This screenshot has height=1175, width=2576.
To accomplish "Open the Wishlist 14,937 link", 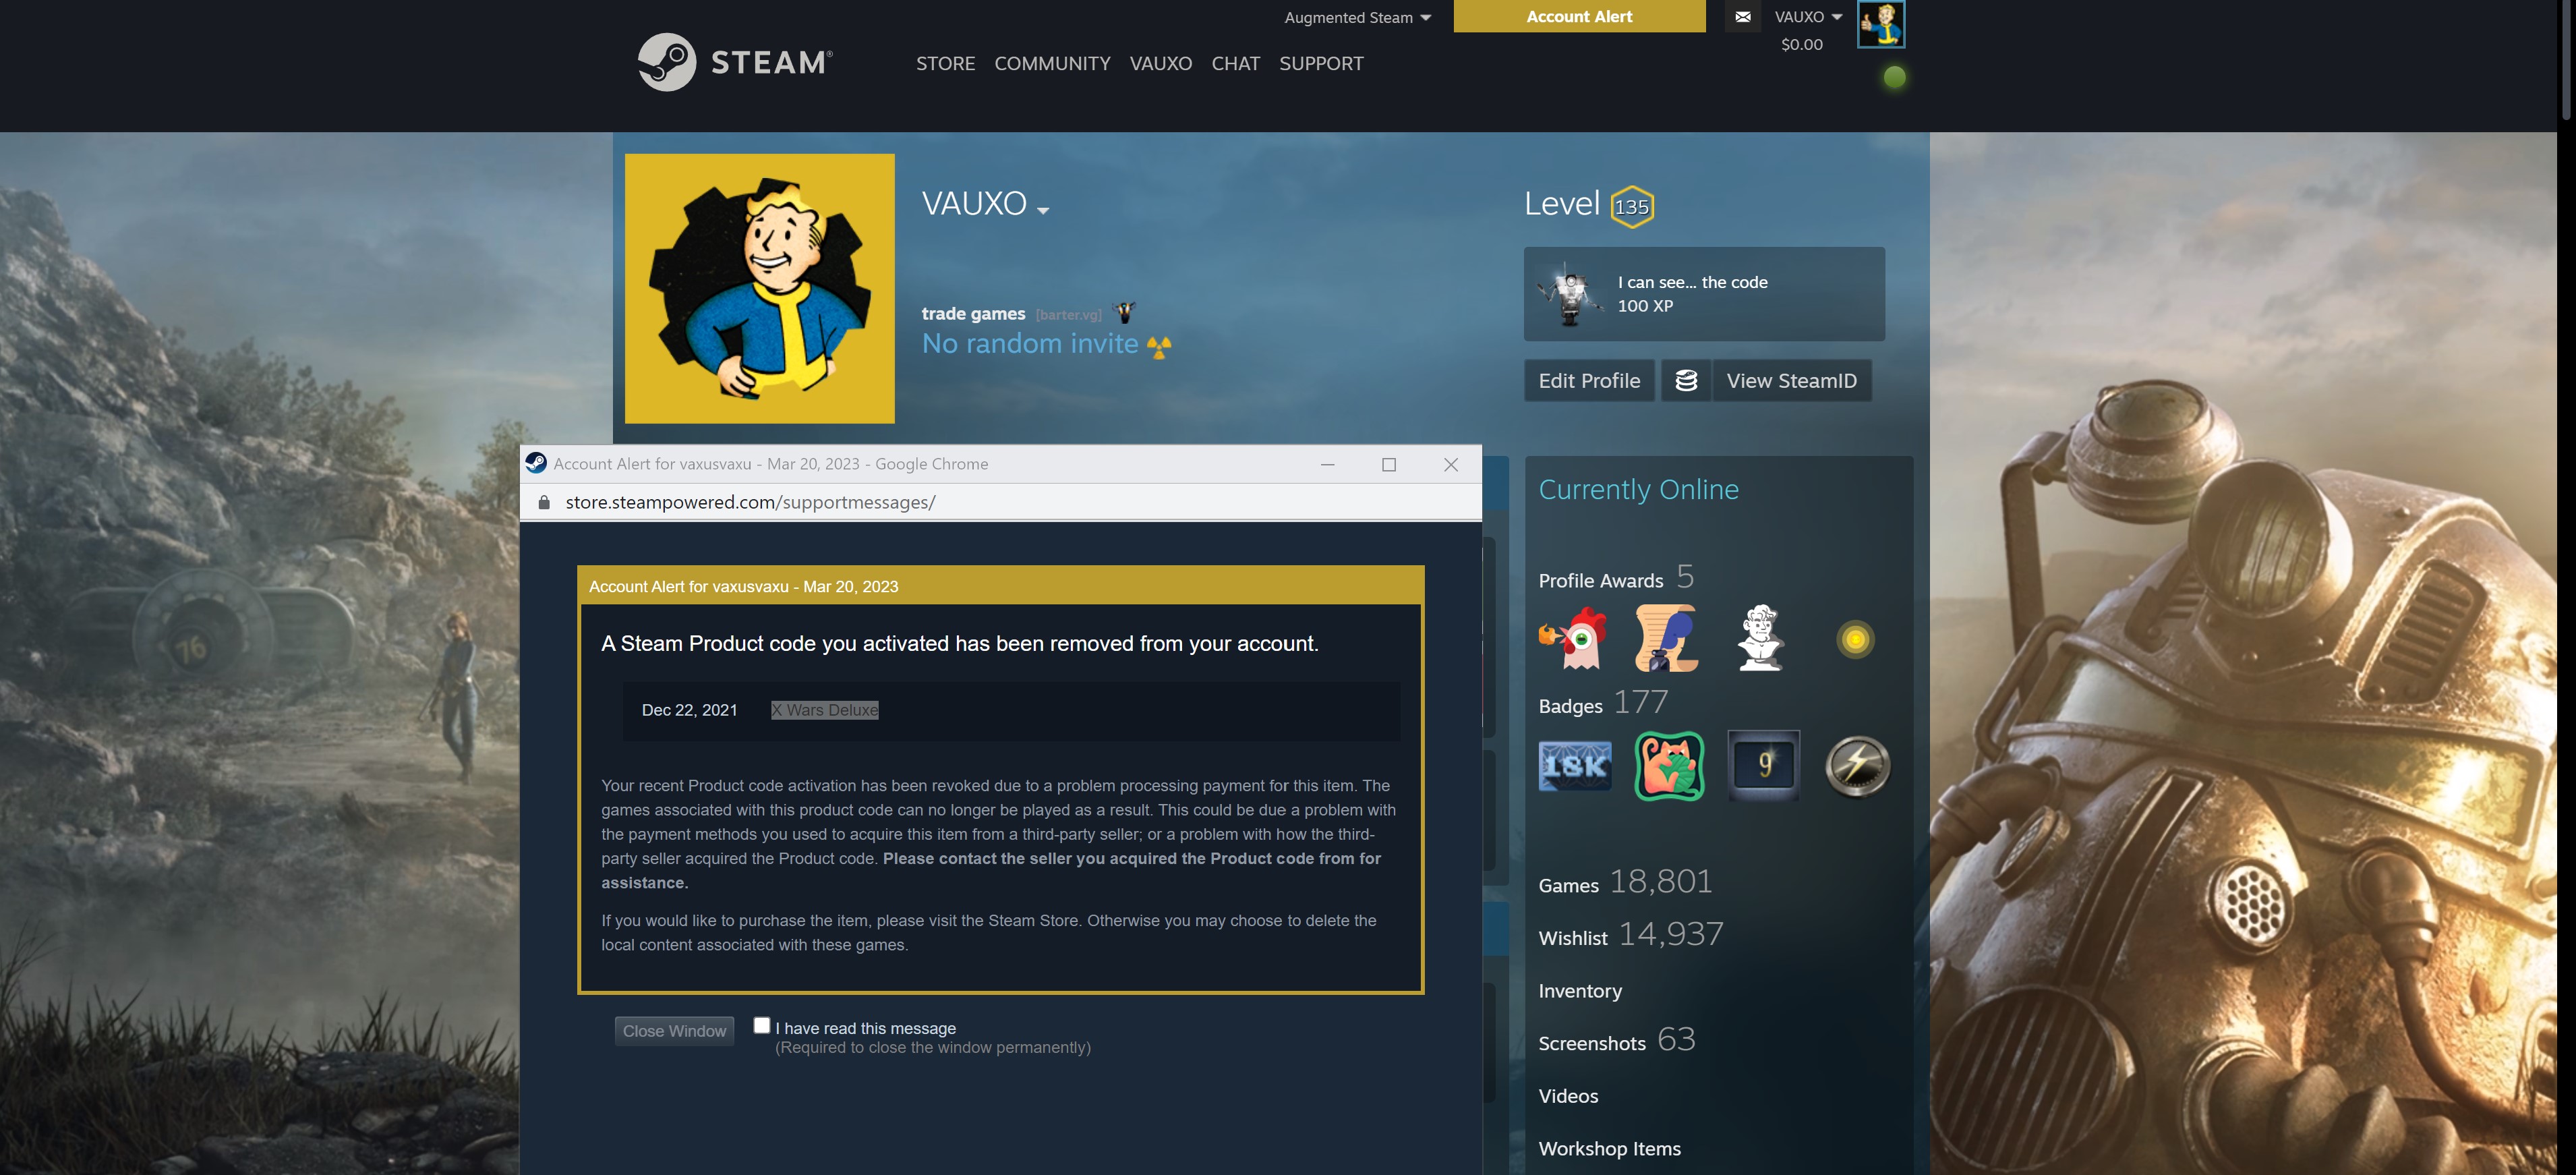I will (1630, 934).
